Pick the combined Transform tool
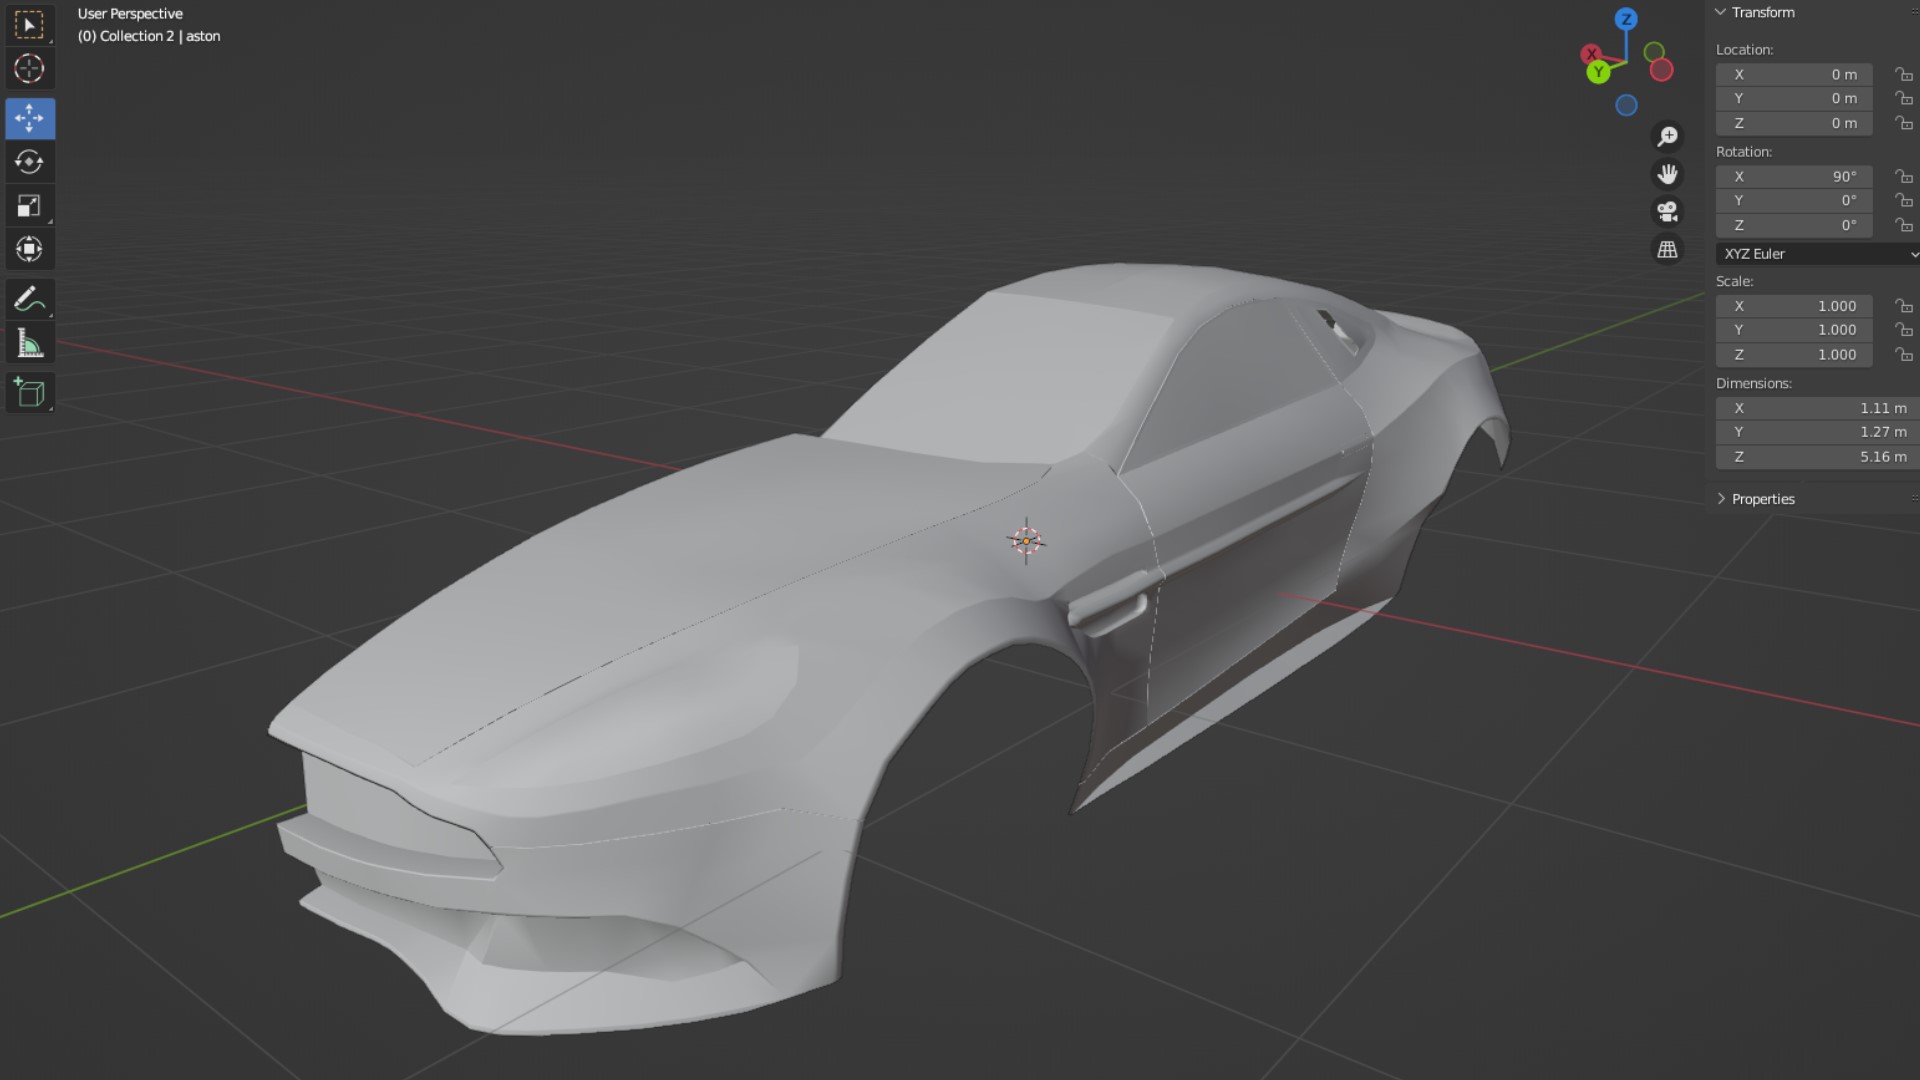The image size is (1920, 1080). click(x=29, y=249)
